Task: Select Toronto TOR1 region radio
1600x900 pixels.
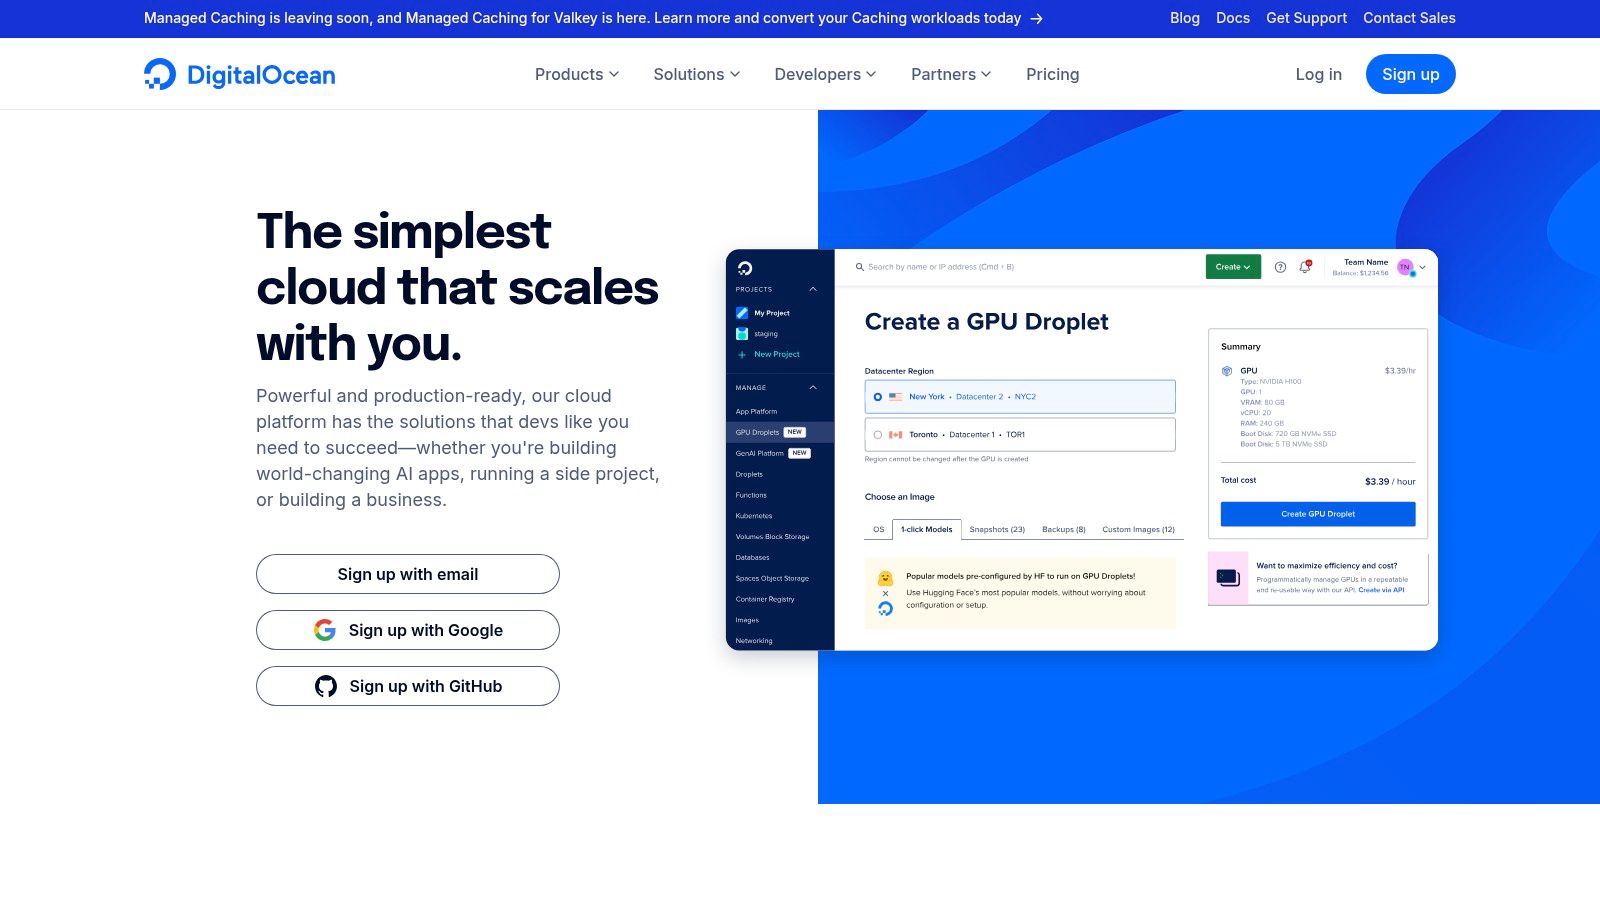Action: click(x=877, y=435)
